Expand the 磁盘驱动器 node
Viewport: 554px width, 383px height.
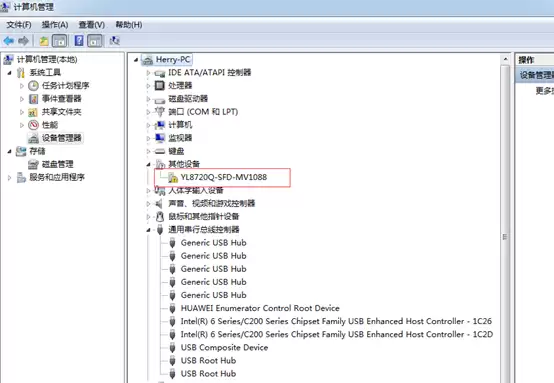(148, 99)
